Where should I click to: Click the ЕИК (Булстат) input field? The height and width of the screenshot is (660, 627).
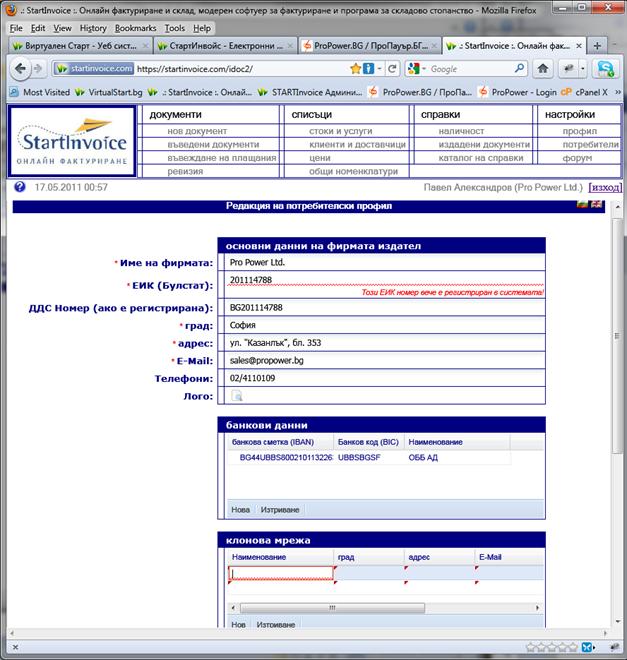385,280
